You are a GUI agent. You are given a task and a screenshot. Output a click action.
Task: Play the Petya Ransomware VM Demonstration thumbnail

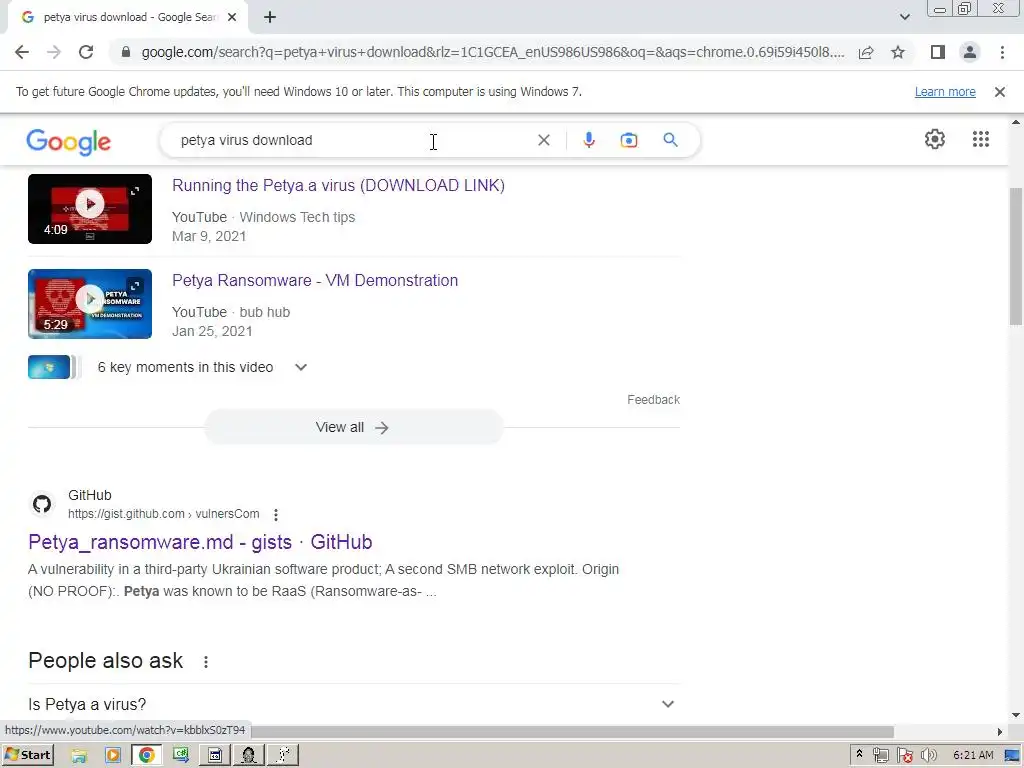click(x=90, y=304)
